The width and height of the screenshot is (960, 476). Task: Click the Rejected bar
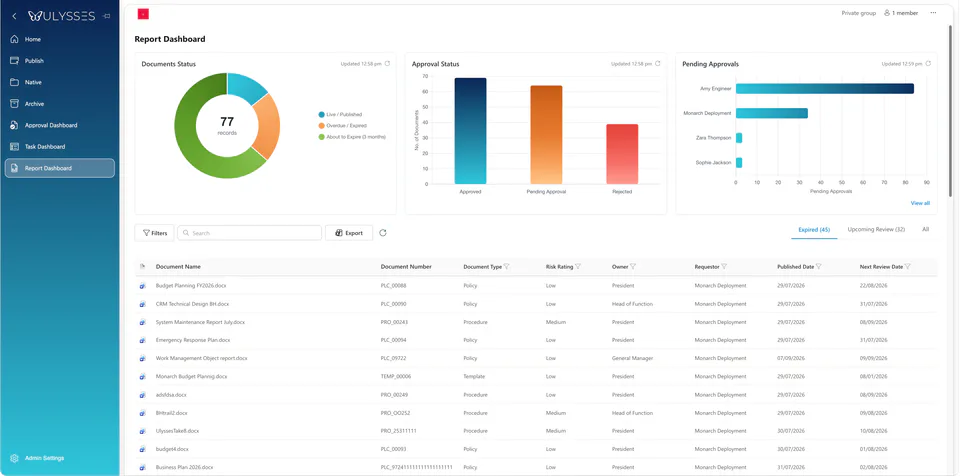click(622, 154)
